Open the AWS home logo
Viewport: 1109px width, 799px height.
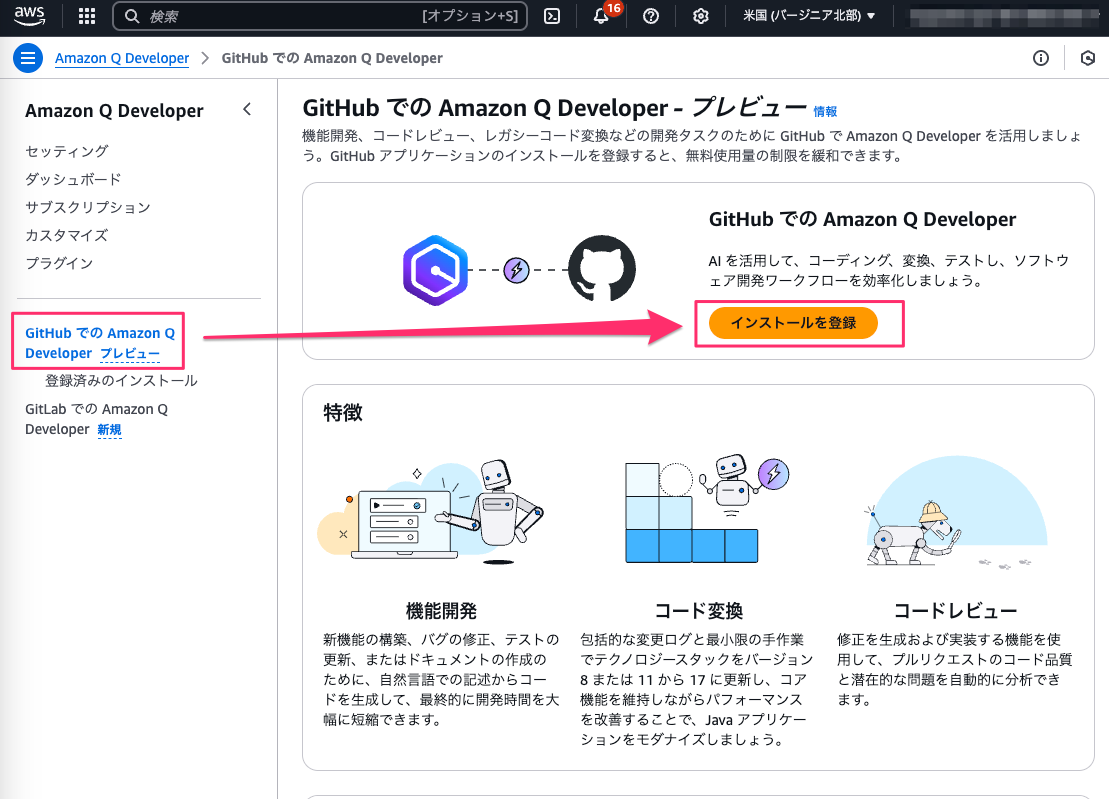30,16
